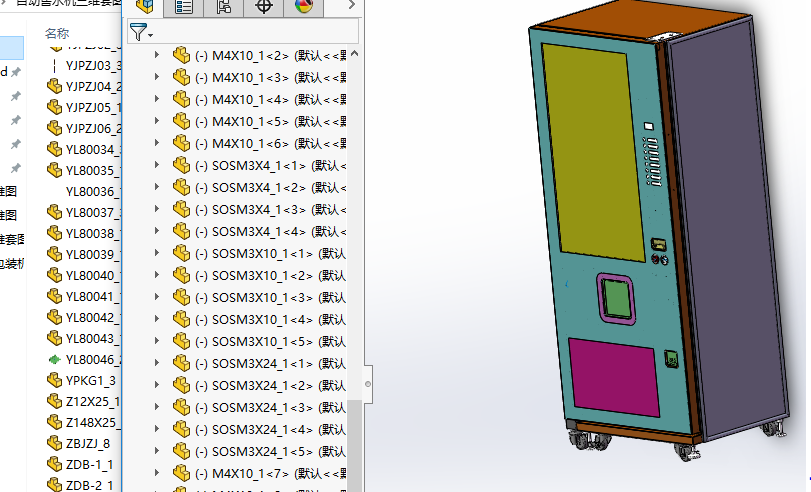Switch to the PropertyManager tab

point(183,7)
